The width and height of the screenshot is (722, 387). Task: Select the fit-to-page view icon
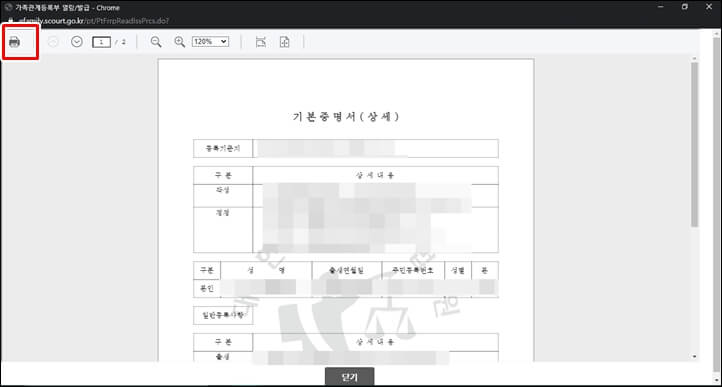pyautogui.click(x=285, y=42)
